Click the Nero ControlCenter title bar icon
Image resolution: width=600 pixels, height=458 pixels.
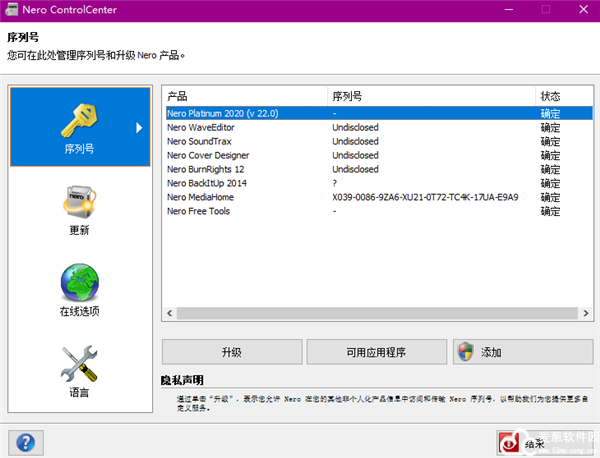(11, 9)
